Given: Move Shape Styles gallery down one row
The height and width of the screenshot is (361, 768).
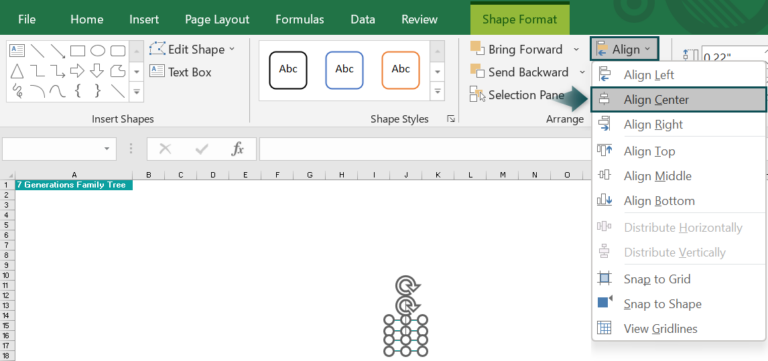Looking at the screenshot, I should 437,72.
